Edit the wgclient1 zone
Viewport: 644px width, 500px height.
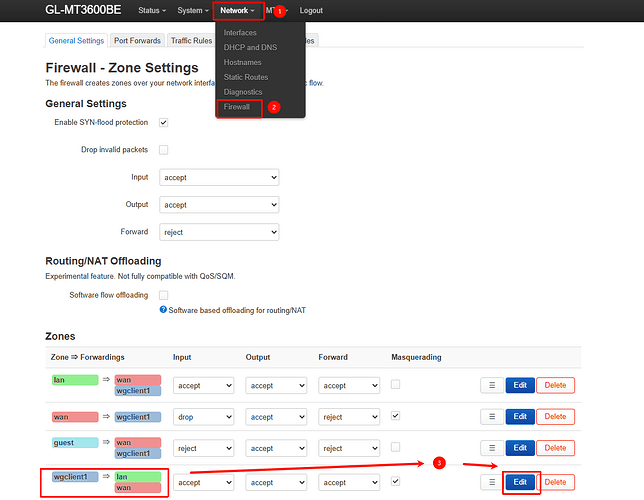point(519,482)
